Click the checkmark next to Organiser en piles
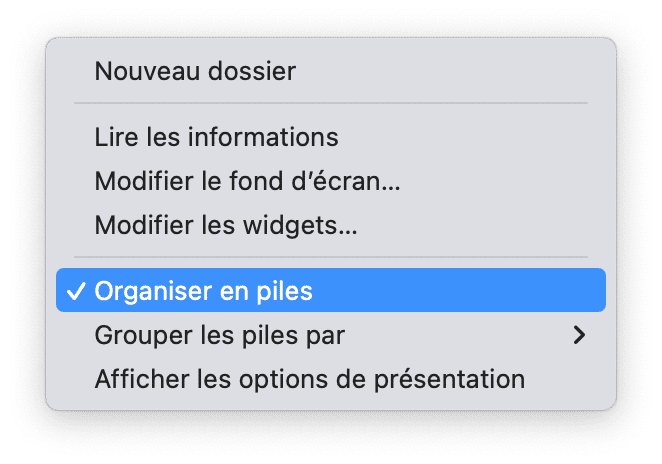662x464 pixels. (x=76, y=291)
